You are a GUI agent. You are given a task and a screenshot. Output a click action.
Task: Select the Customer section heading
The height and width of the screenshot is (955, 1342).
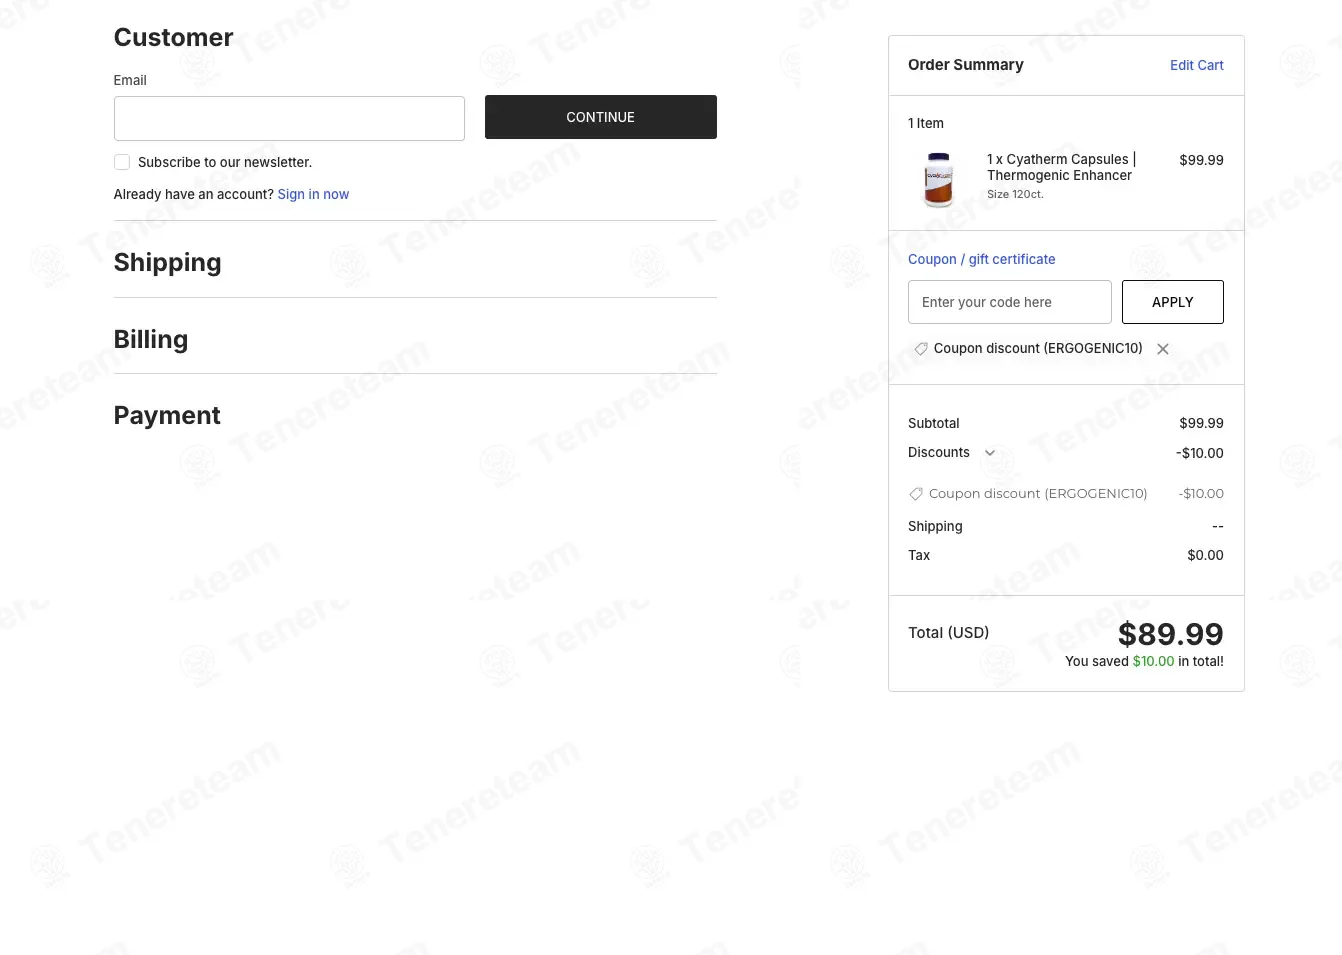point(173,37)
